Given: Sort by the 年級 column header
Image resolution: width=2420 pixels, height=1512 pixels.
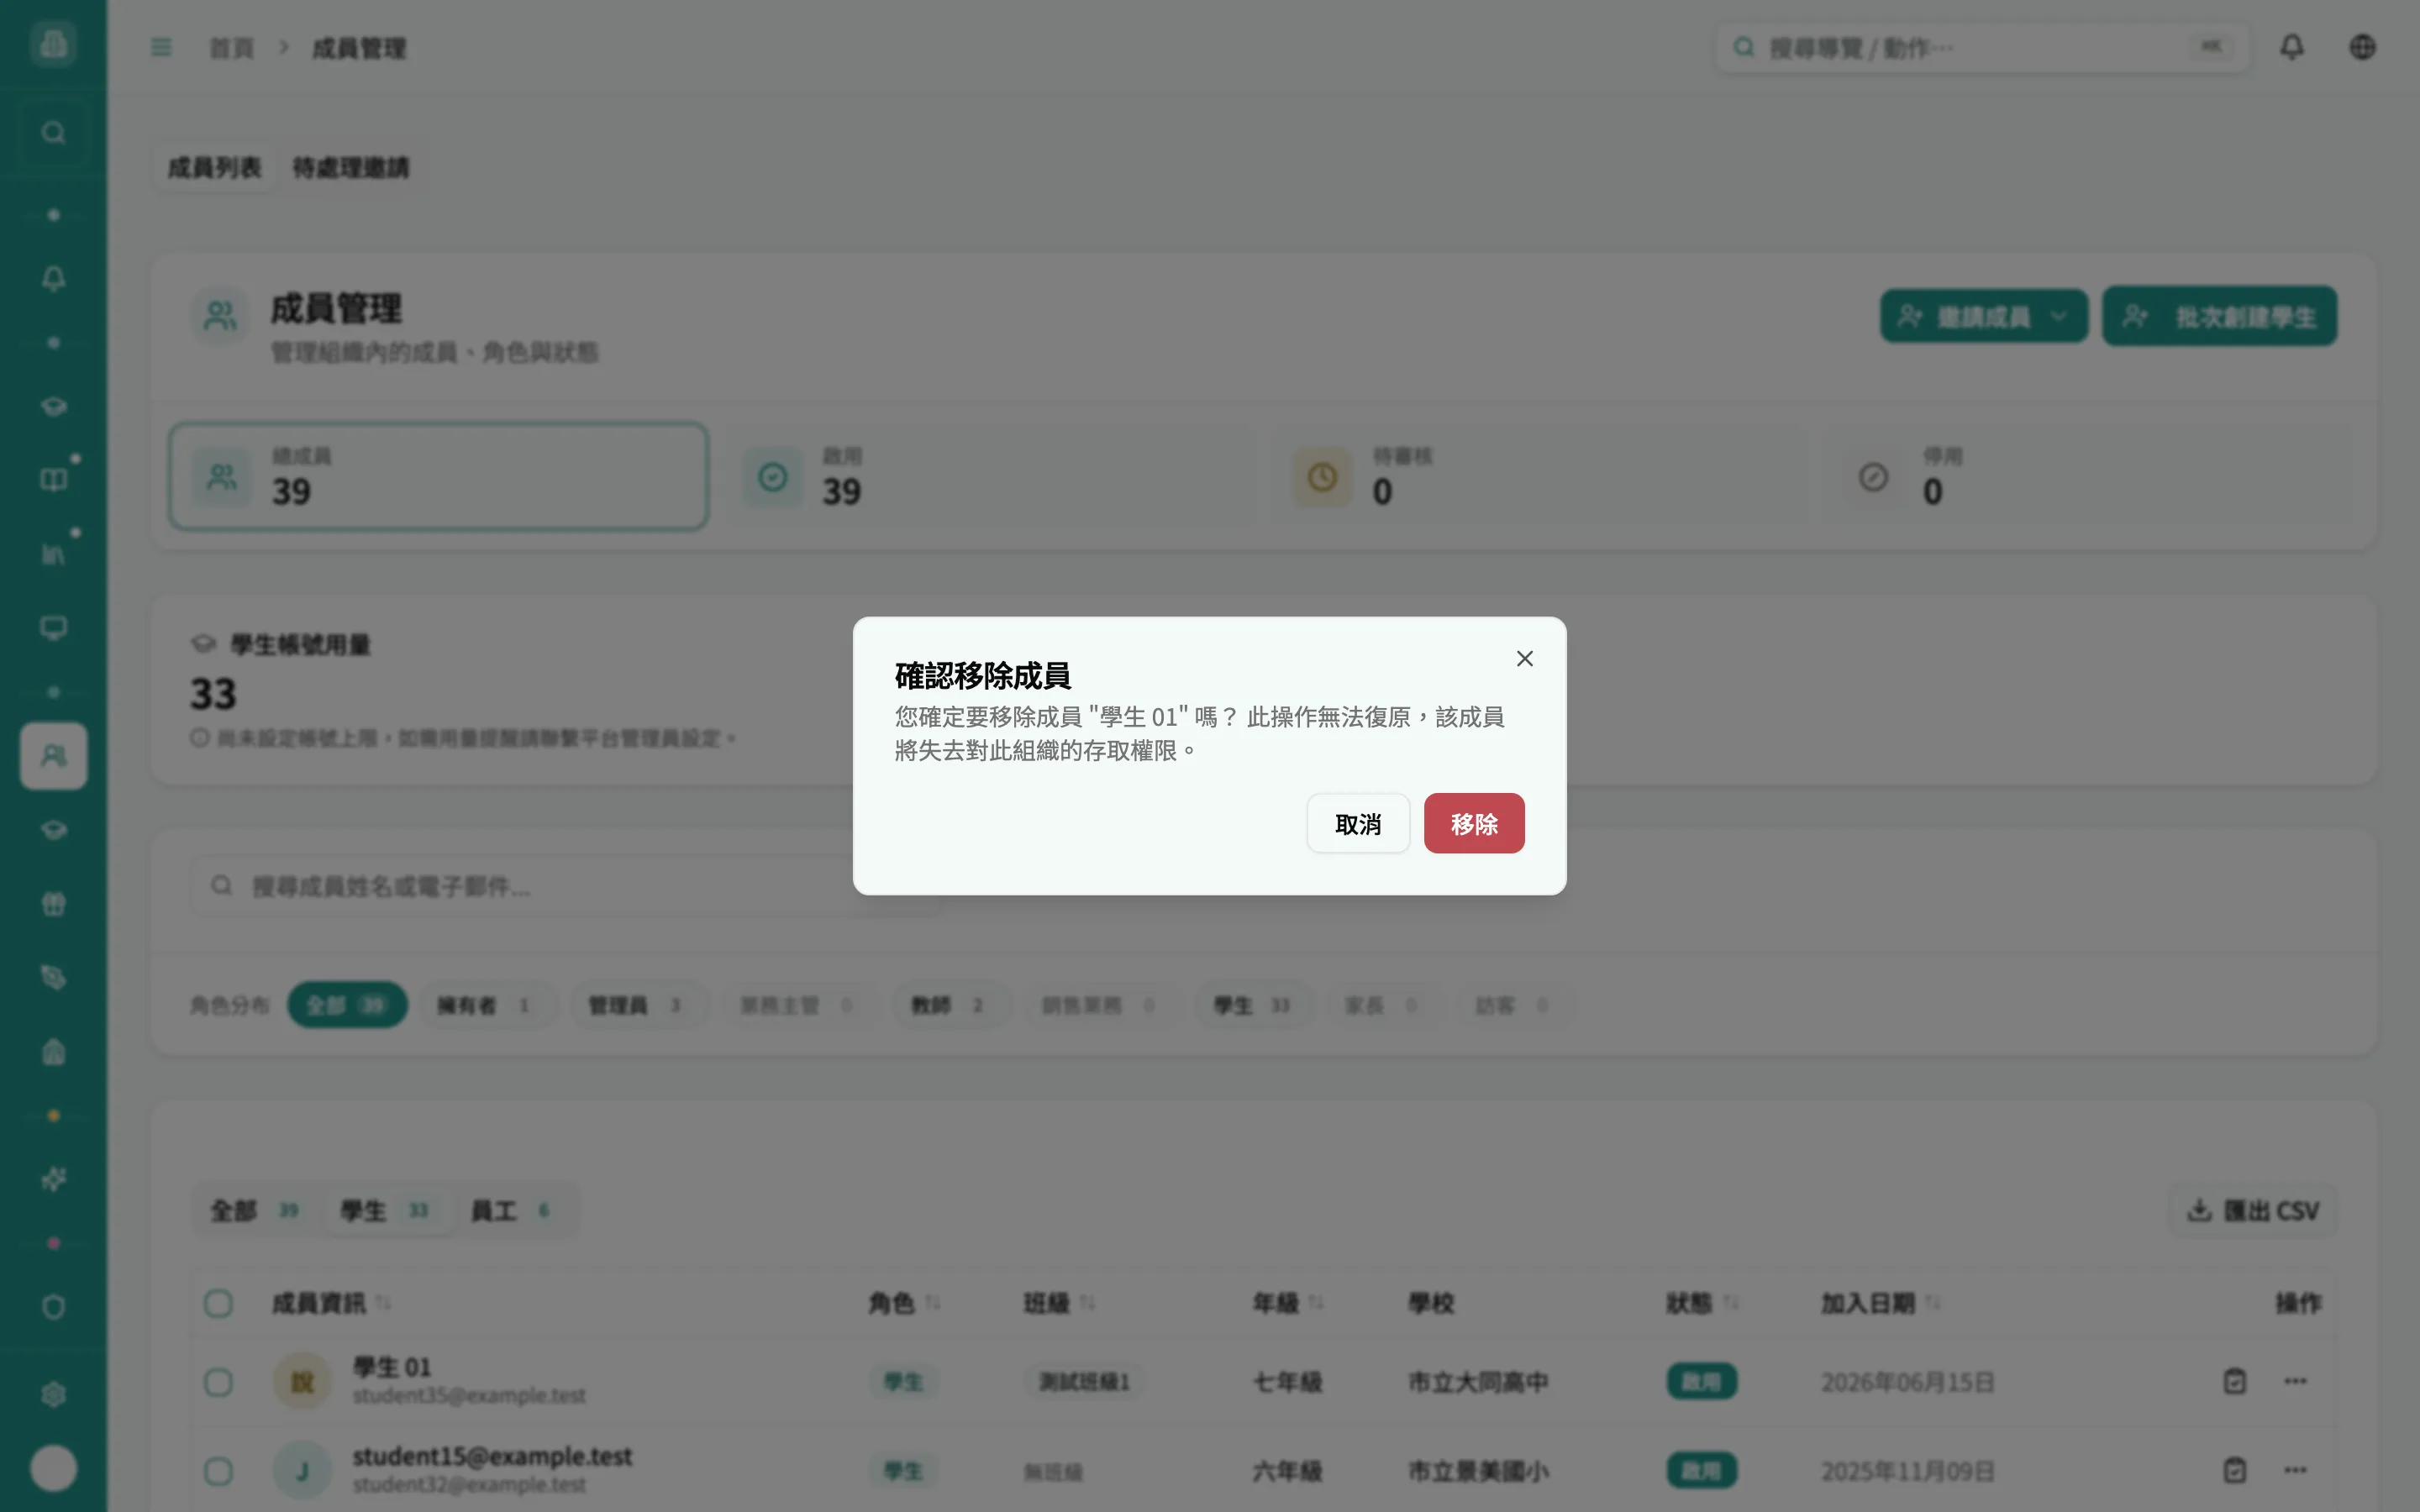Looking at the screenshot, I should (1288, 1303).
